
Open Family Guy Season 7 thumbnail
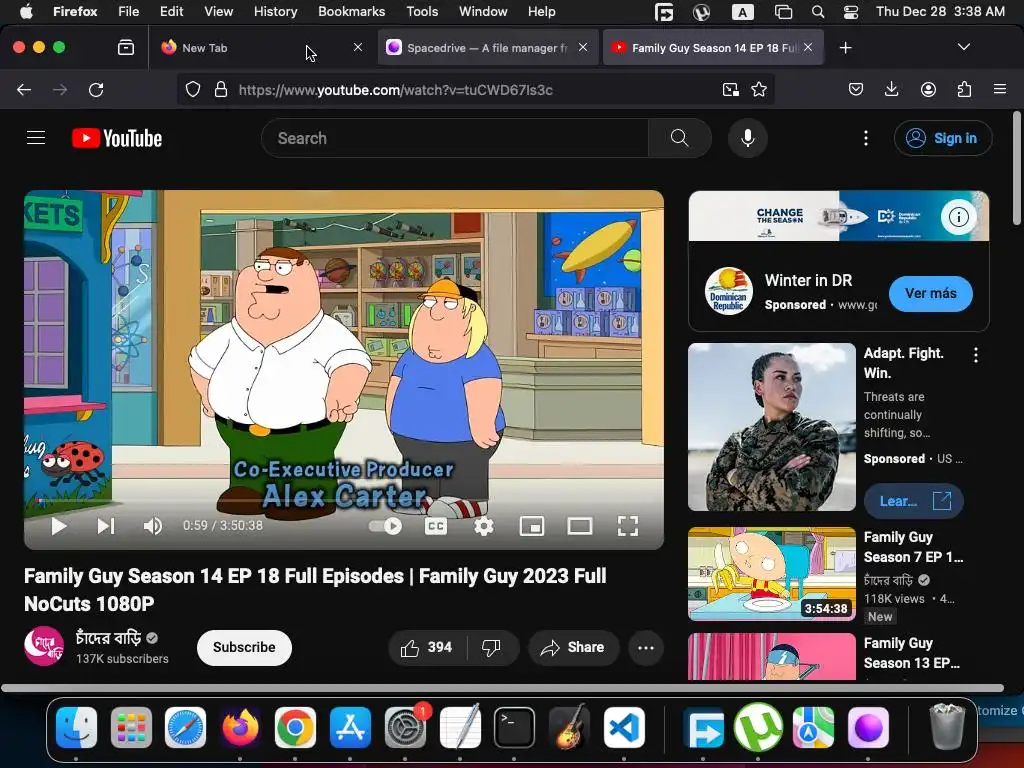(x=771, y=573)
